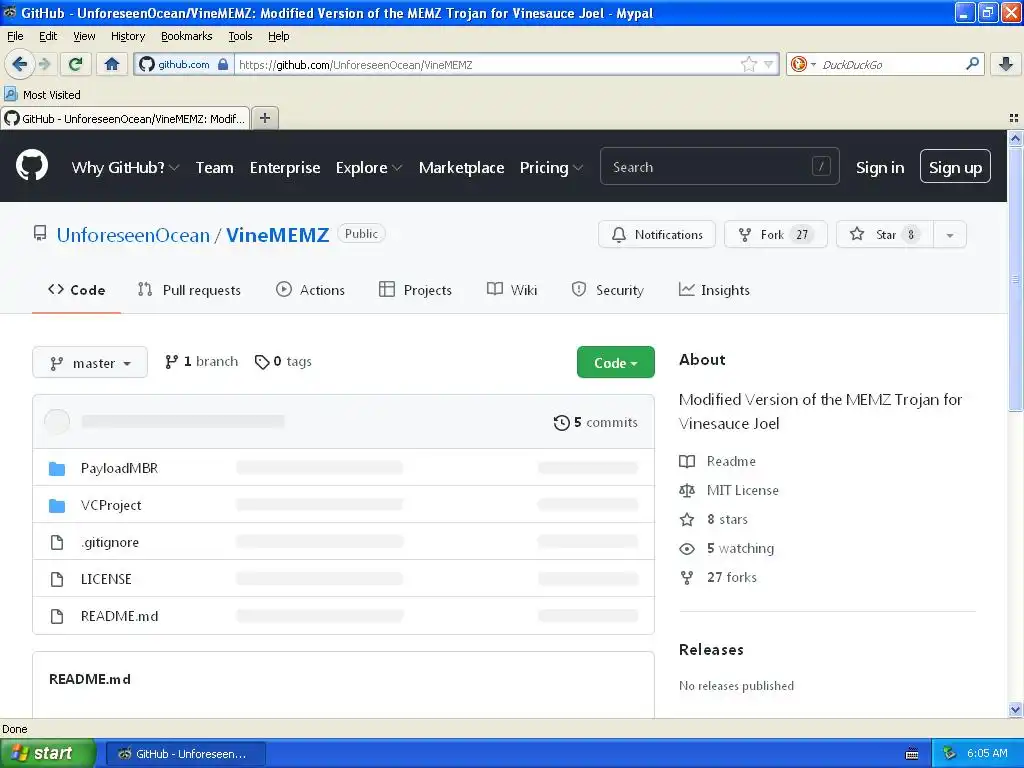This screenshot has height=768, width=1024.
Task: Open the Wiki tab
Action: pyautogui.click(x=512, y=290)
